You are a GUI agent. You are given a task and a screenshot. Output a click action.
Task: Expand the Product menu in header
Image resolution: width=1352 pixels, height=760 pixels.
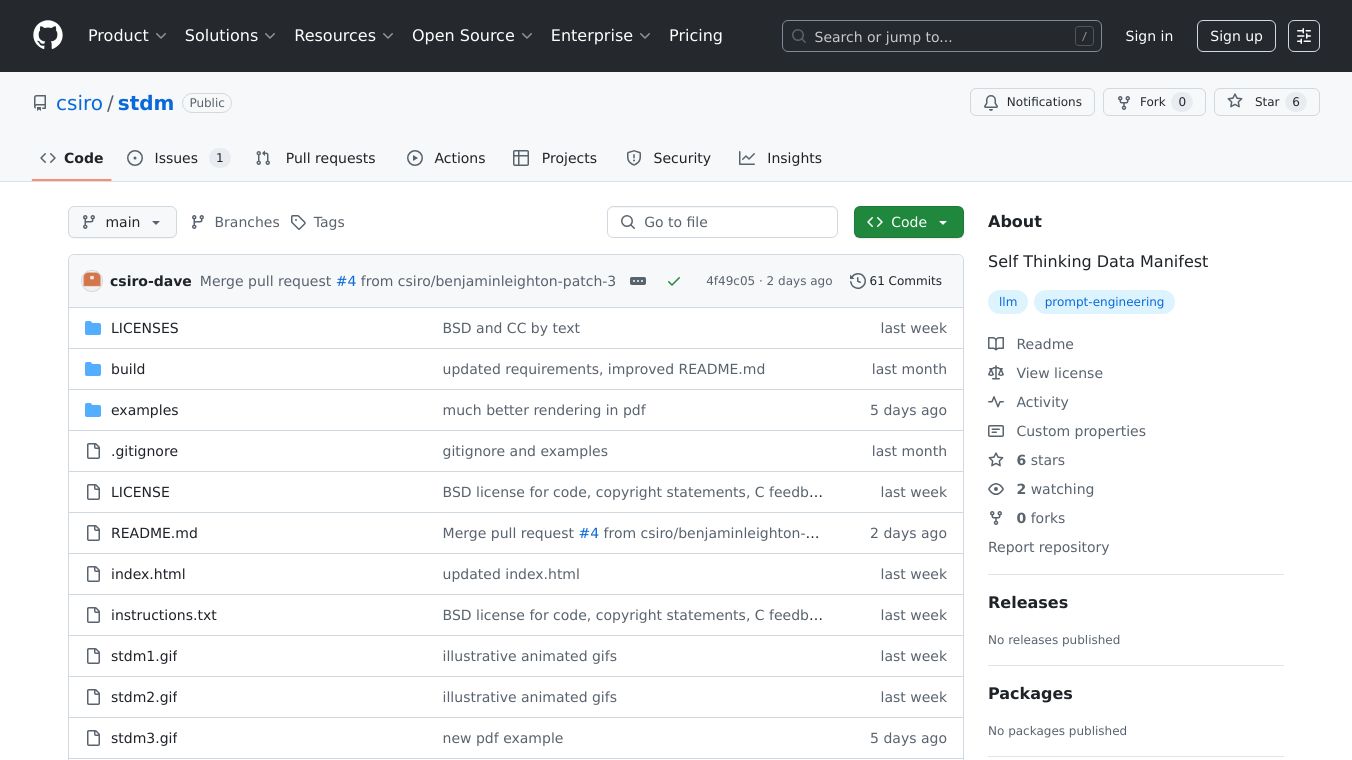tap(127, 36)
